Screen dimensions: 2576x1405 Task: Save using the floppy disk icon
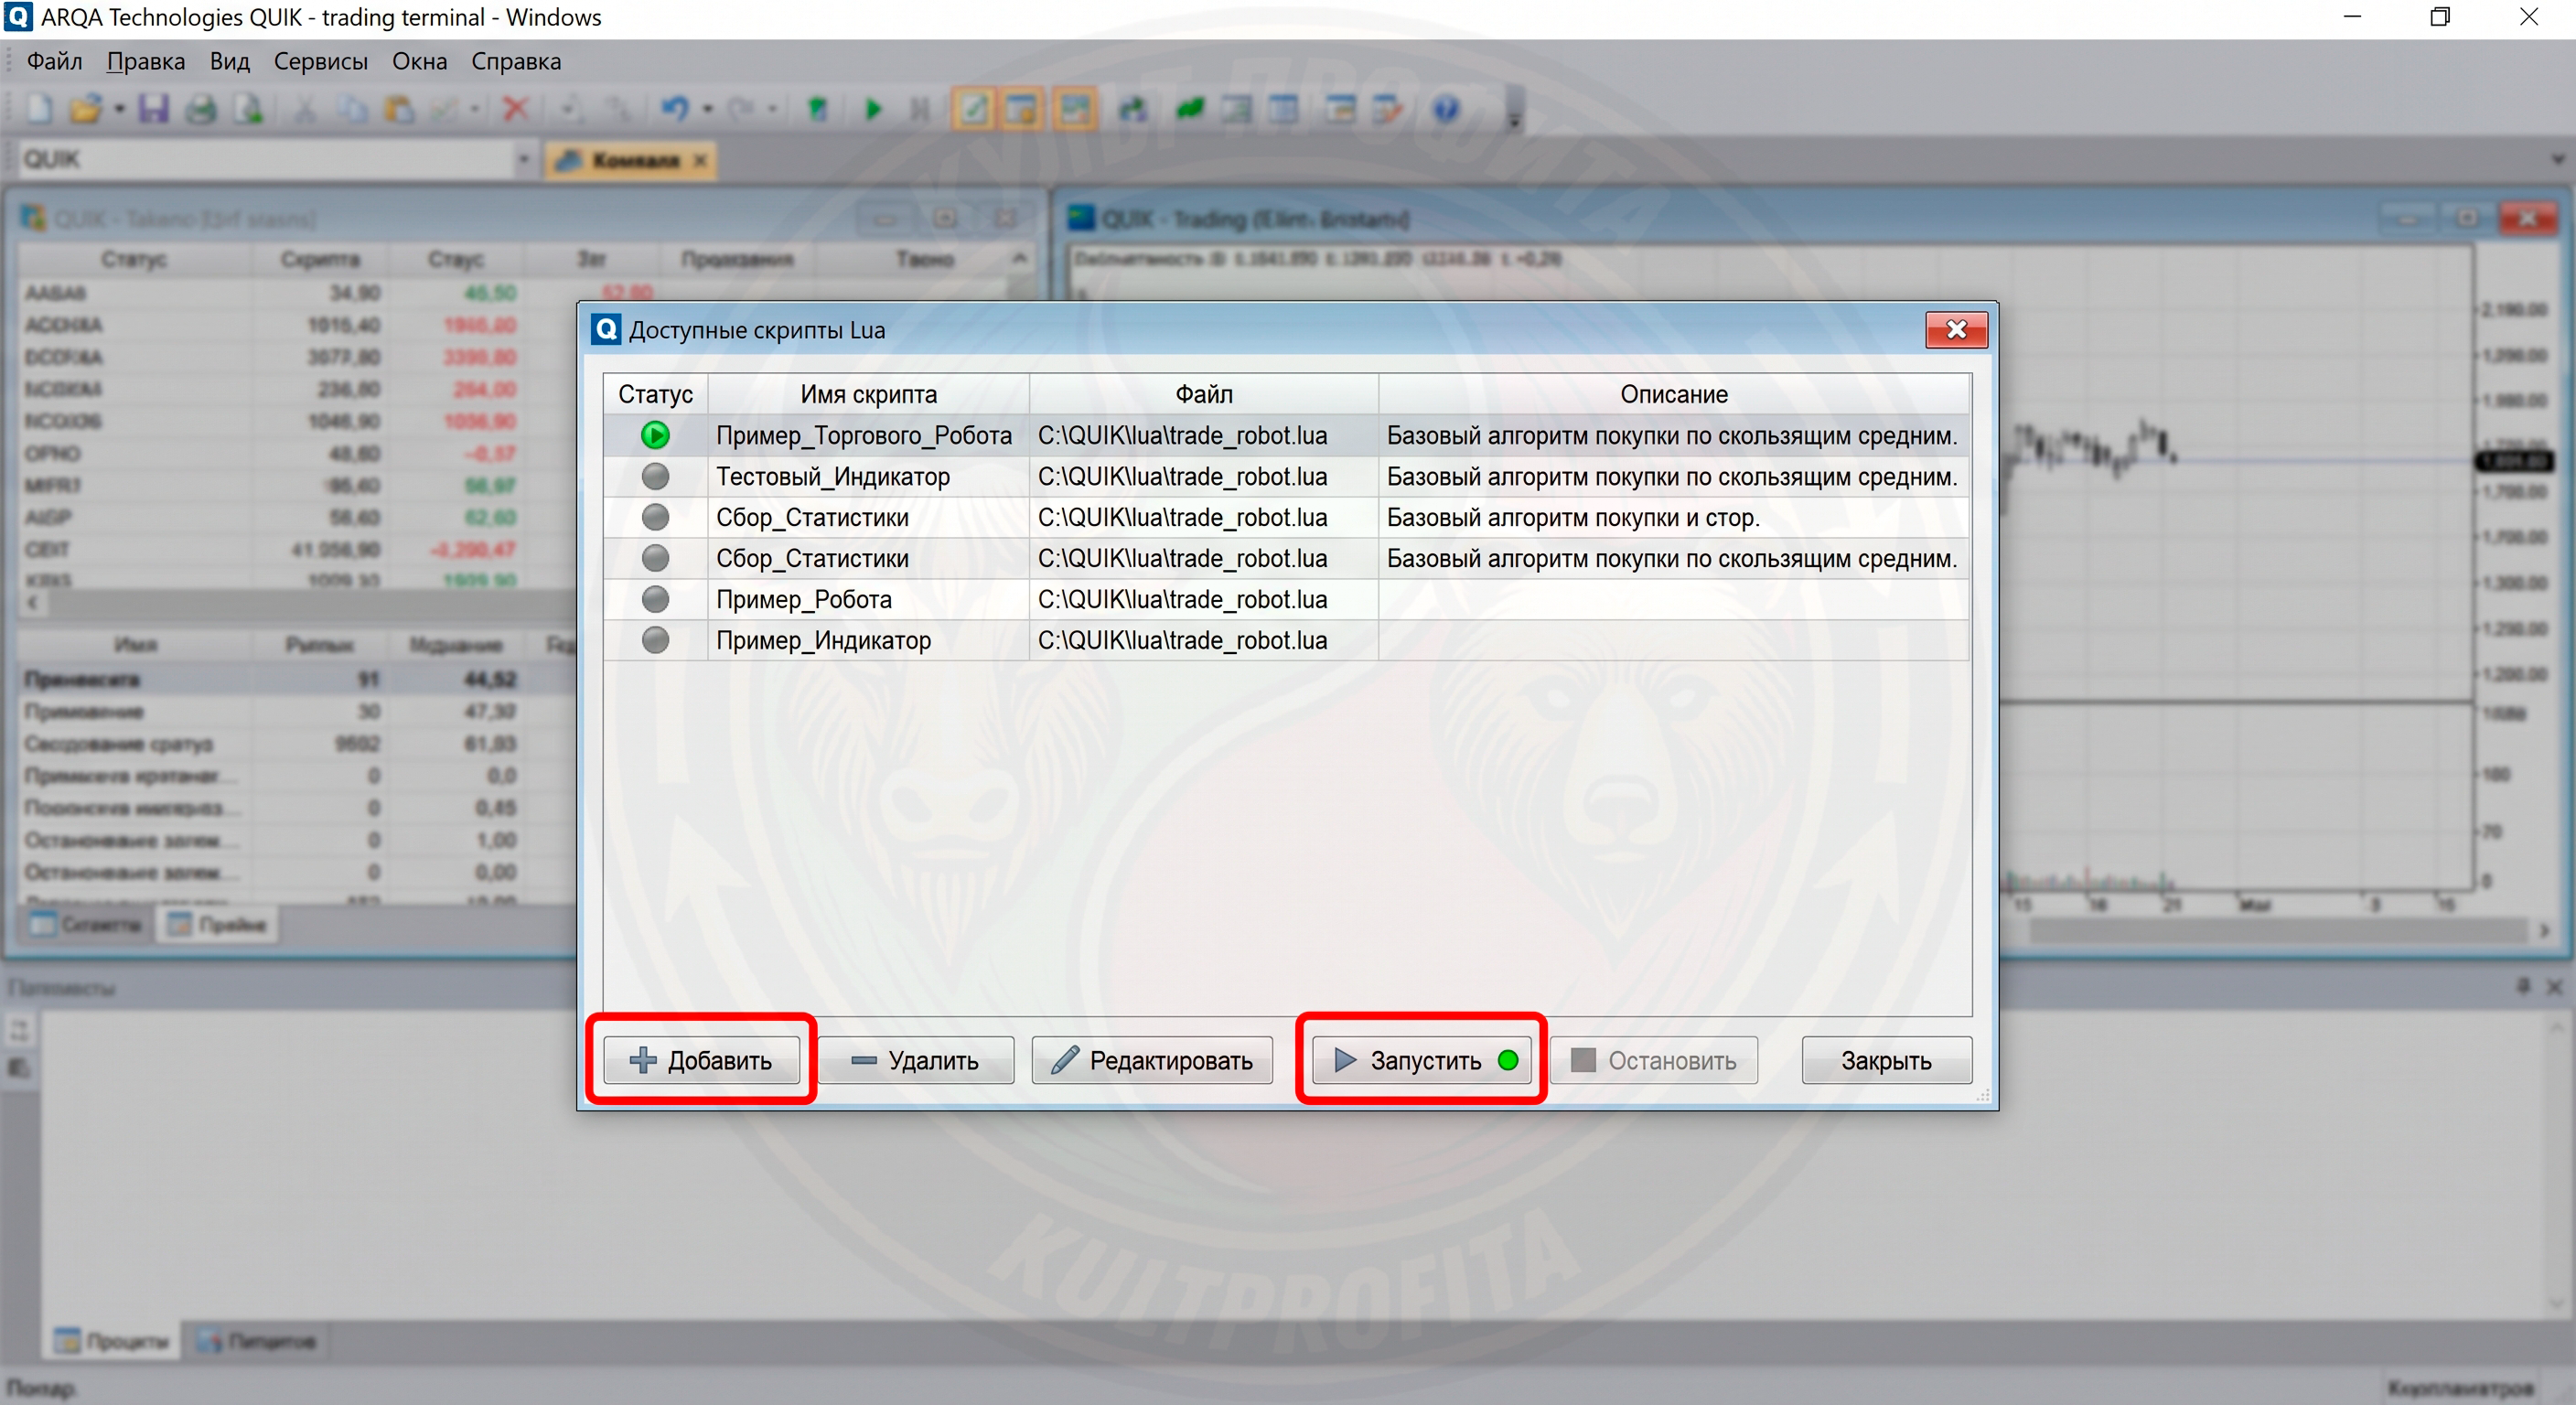153,109
